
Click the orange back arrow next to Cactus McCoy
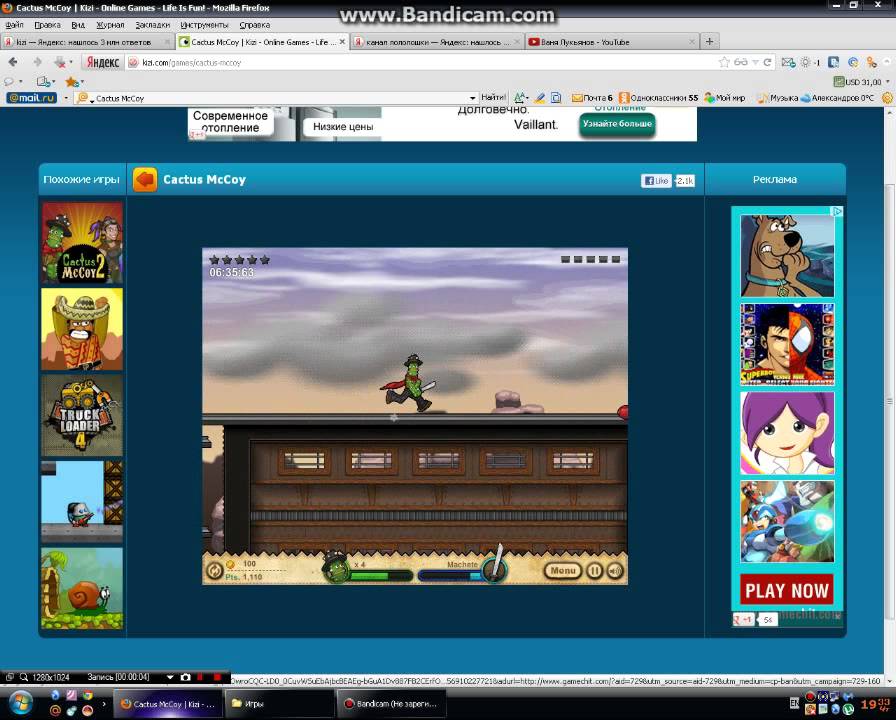click(x=145, y=179)
